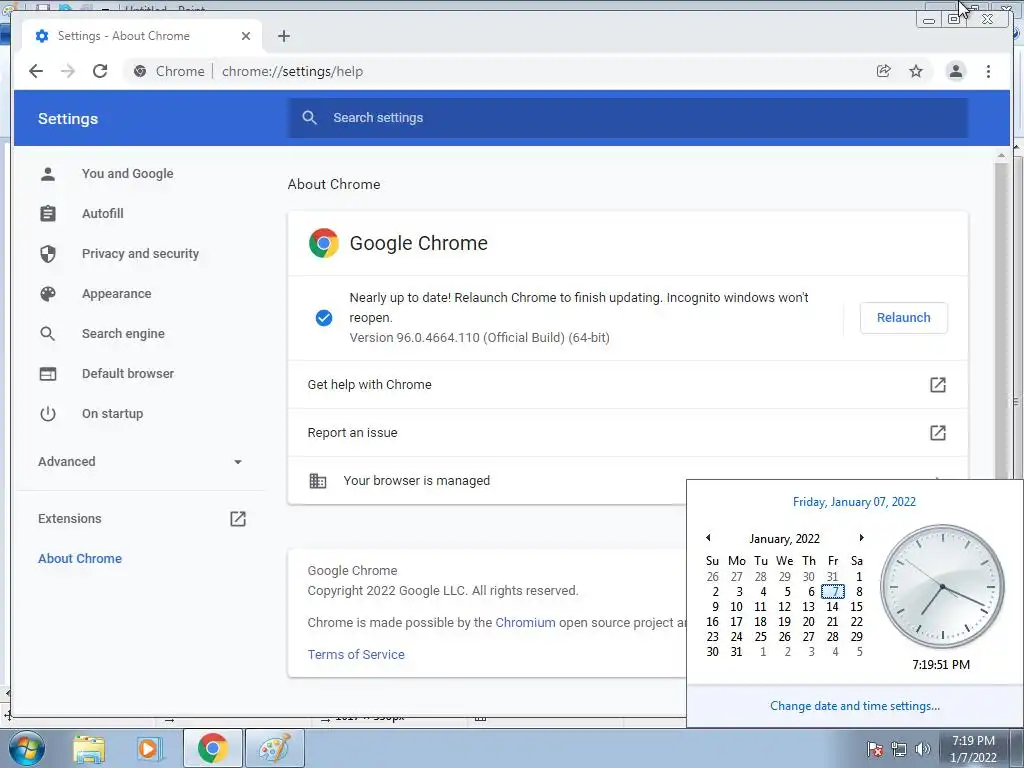Click the analog clock face
The image size is (1024, 768).
[x=942, y=586]
